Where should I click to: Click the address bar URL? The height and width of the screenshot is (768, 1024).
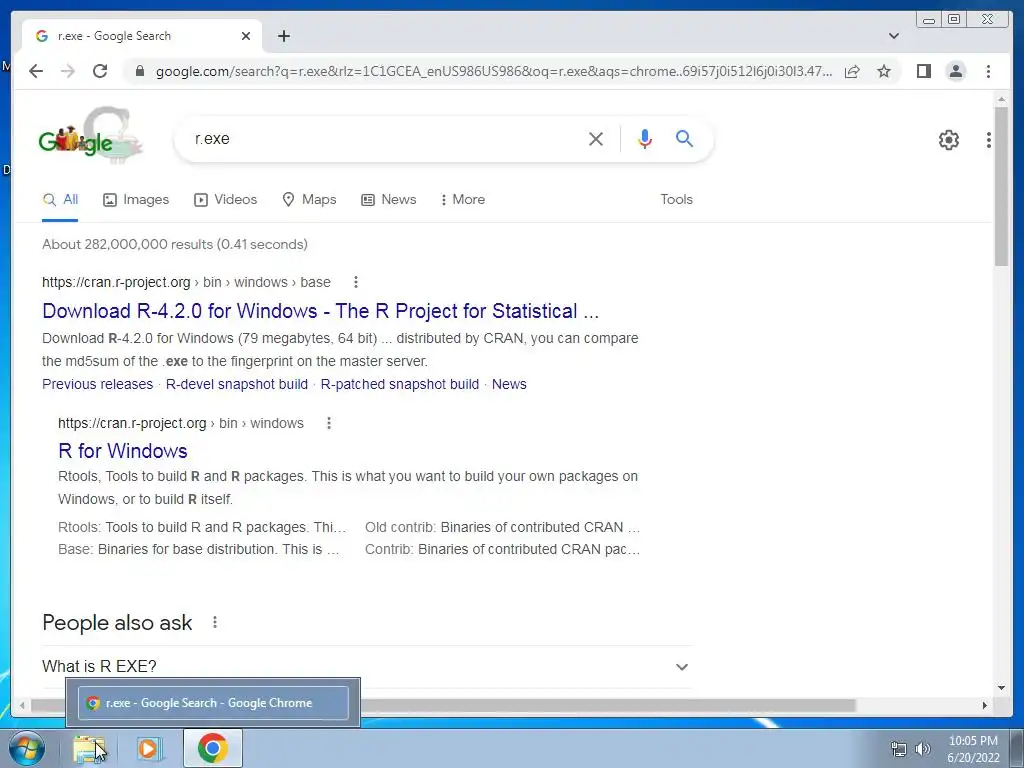(x=494, y=71)
